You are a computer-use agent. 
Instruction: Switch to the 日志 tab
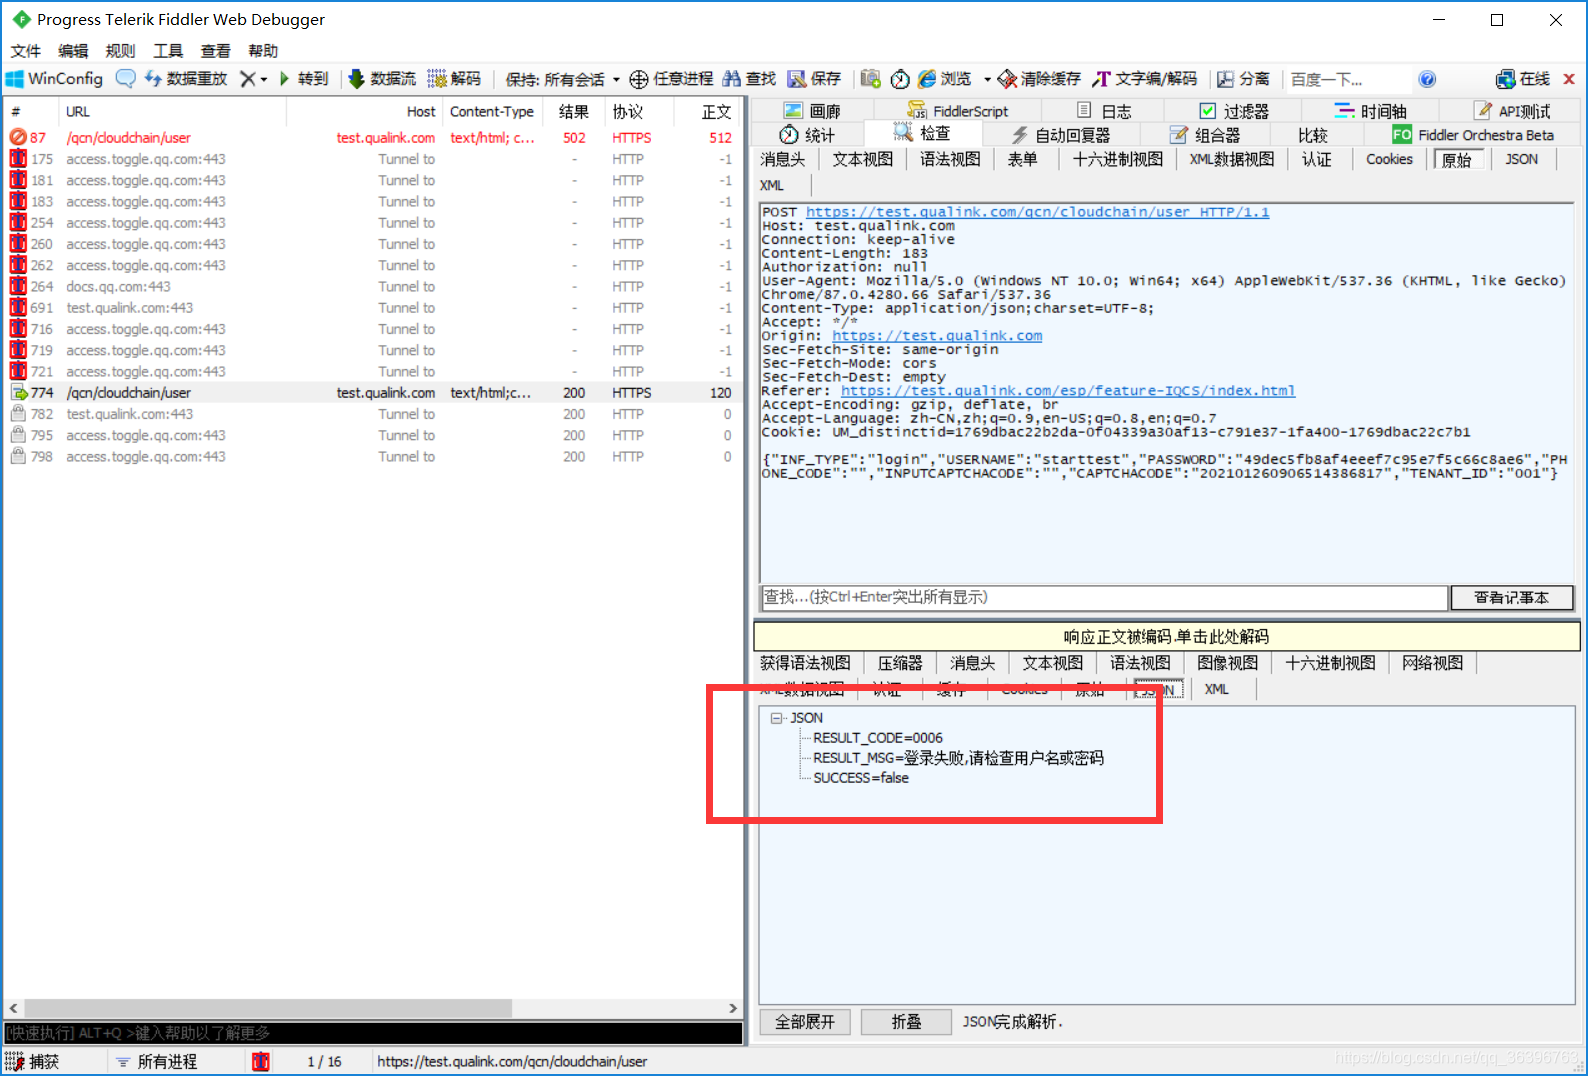(1104, 111)
